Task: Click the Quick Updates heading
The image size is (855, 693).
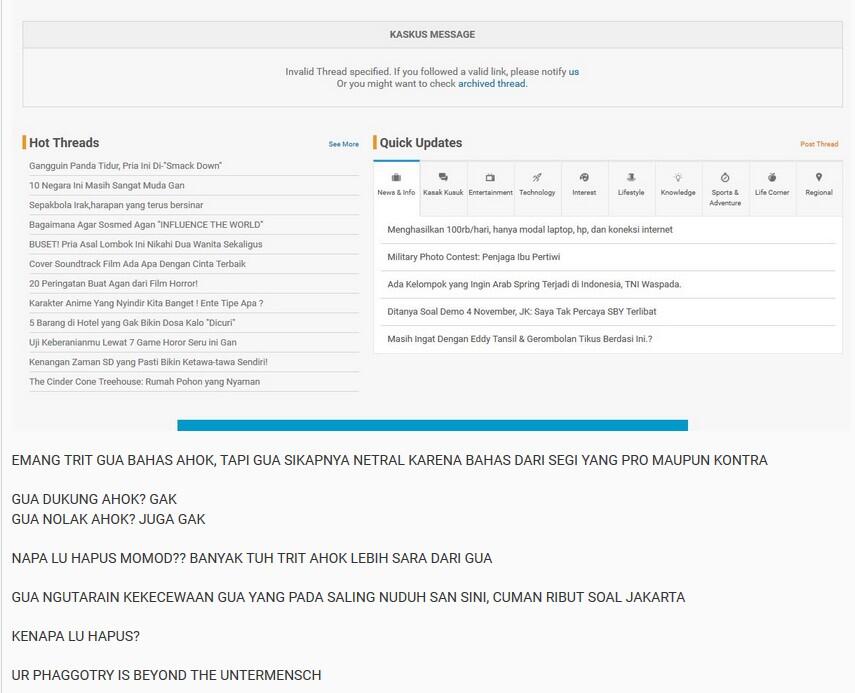Action: point(421,143)
